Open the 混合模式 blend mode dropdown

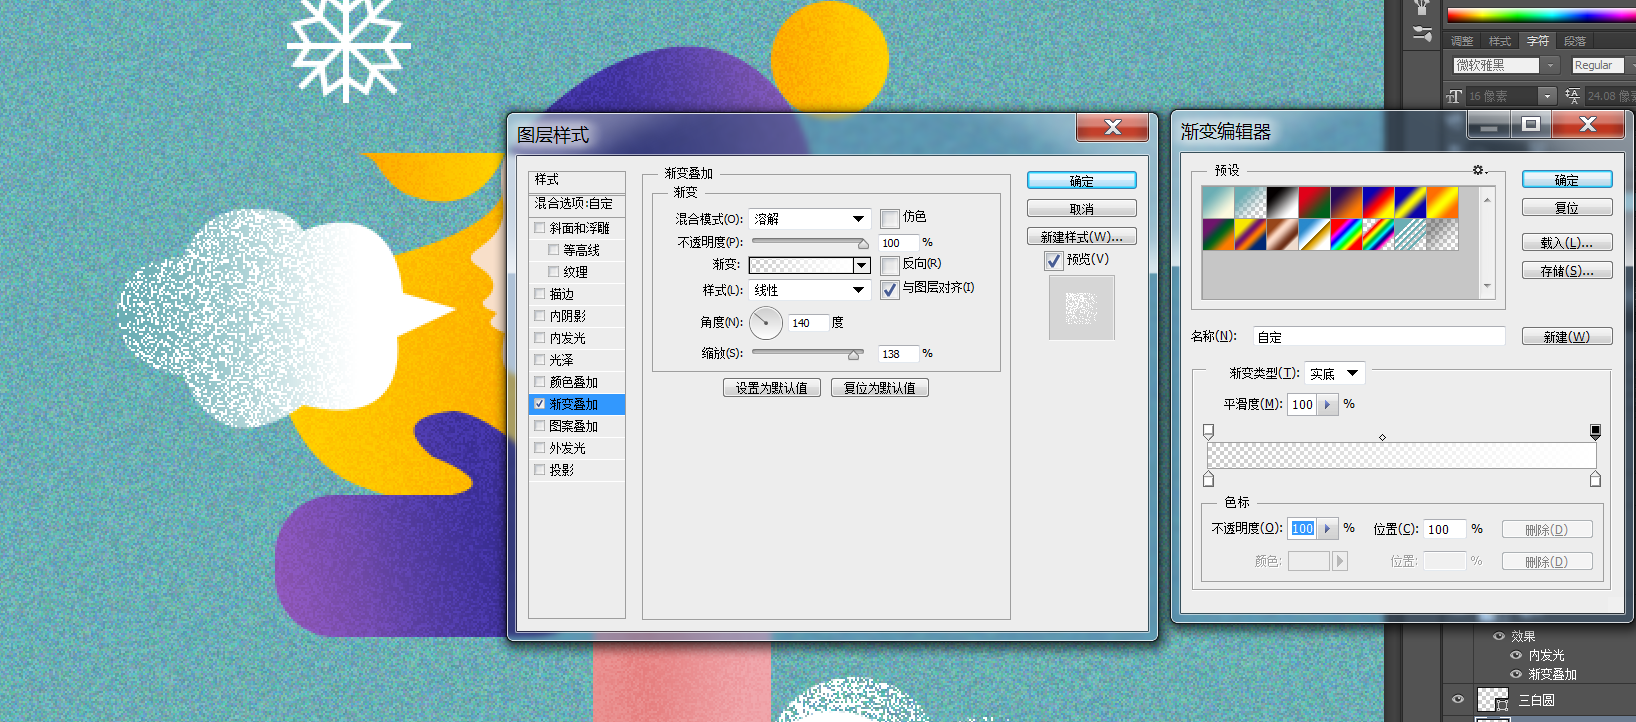pos(810,219)
